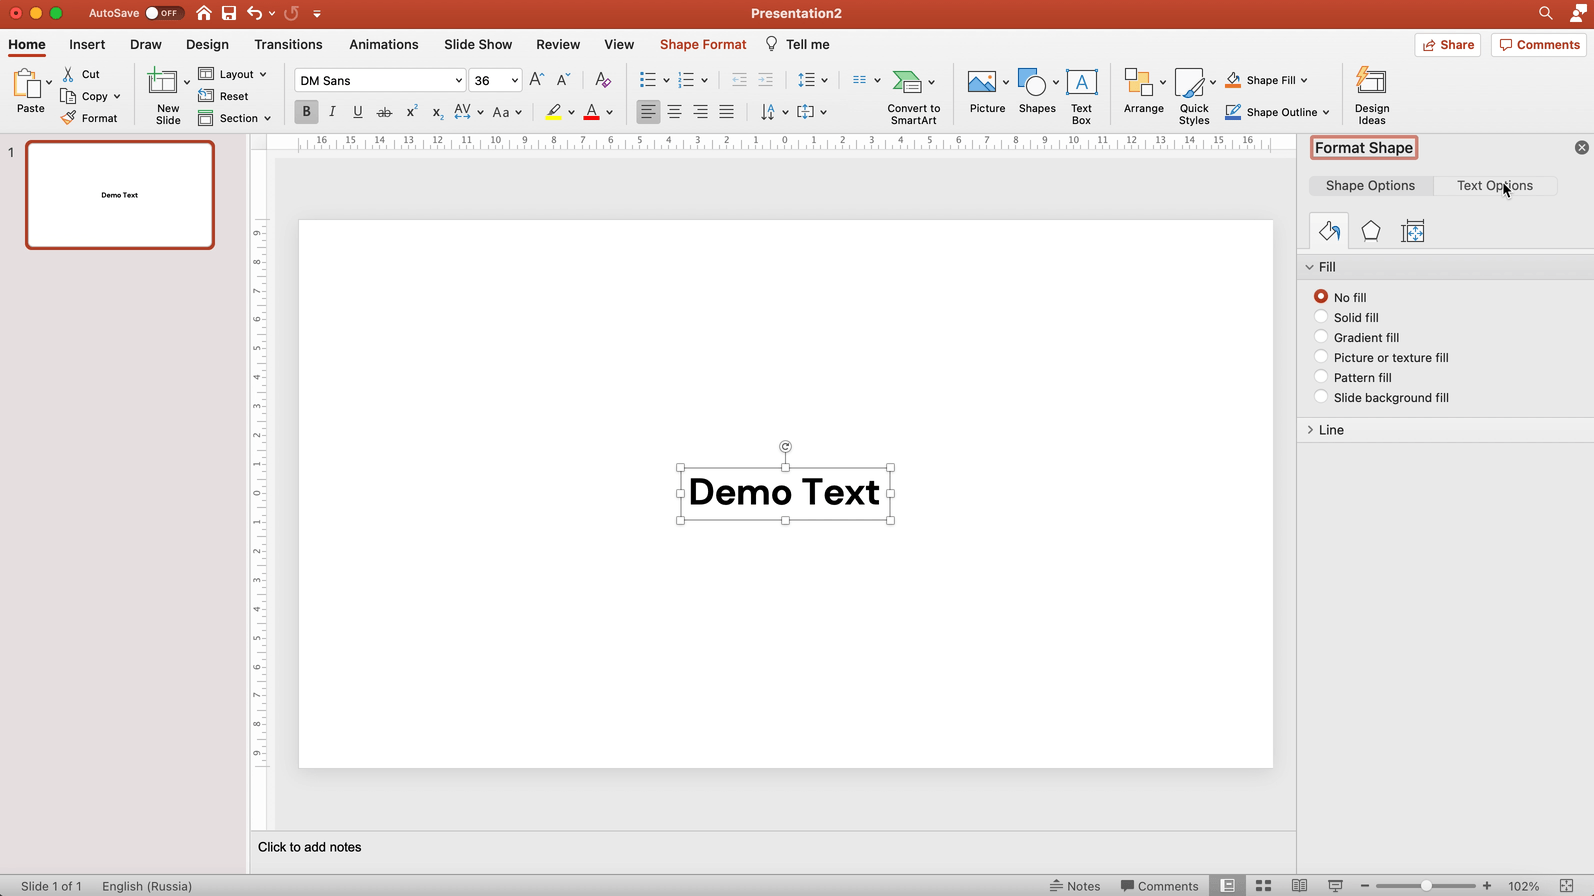Viewport: 1594px width, 896px height.
Task: Decrease font size icon
Action: click(x=563, y=80)
